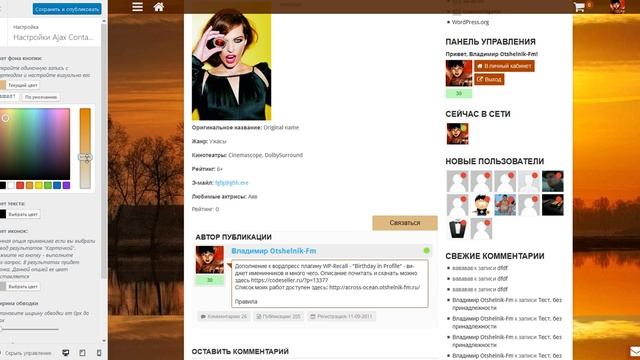The image size is (640, 360).
Task: Click the author avatar in publication block
Action: pyautogui.click(x=210, y=260)
